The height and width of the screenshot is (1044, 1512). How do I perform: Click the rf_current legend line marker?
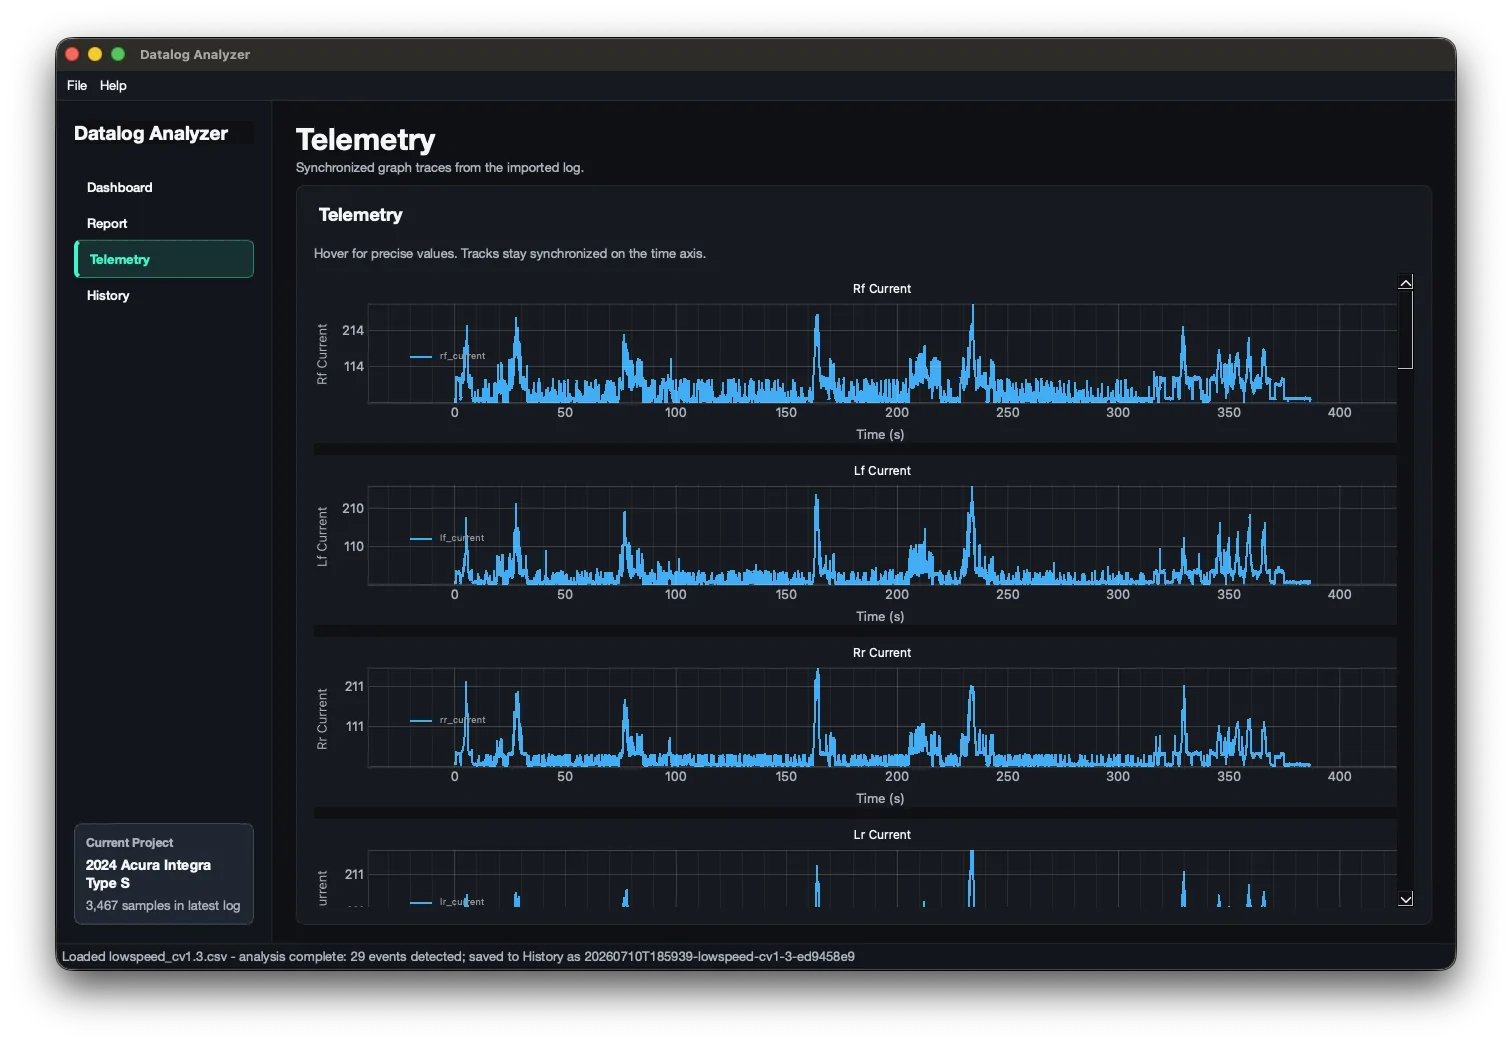[421, 356]
